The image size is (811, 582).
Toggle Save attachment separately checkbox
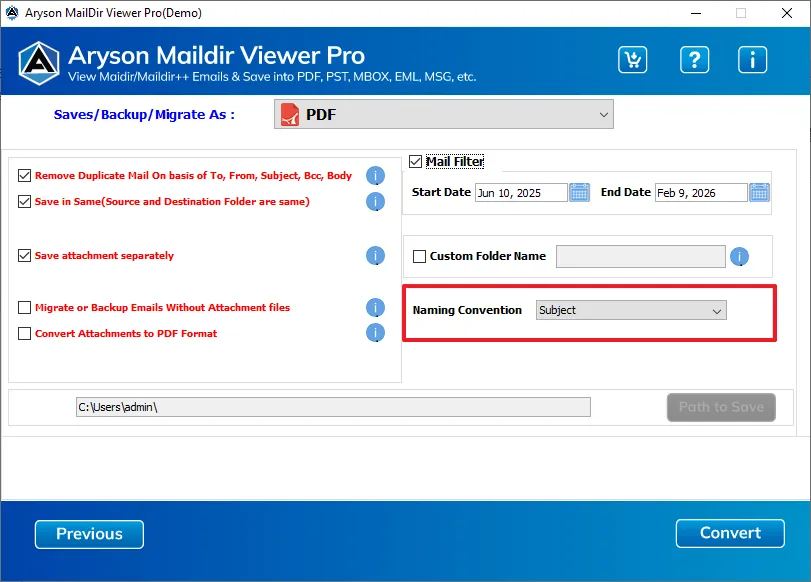click(x=24, y=256)
